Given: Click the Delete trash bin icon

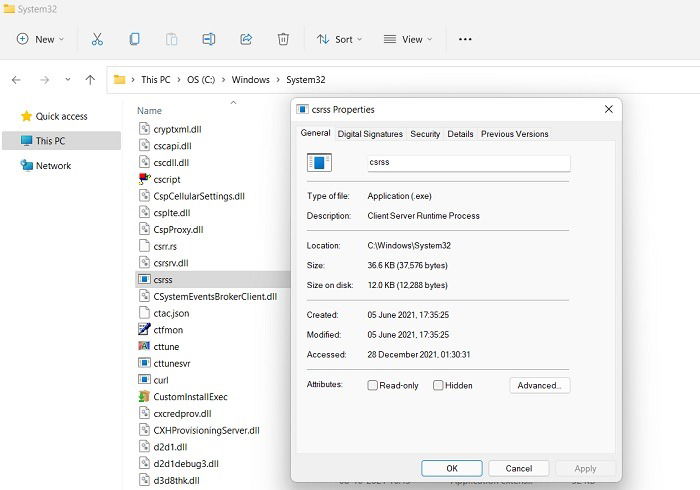Looking at the screenshot, I should coord(283,39).
